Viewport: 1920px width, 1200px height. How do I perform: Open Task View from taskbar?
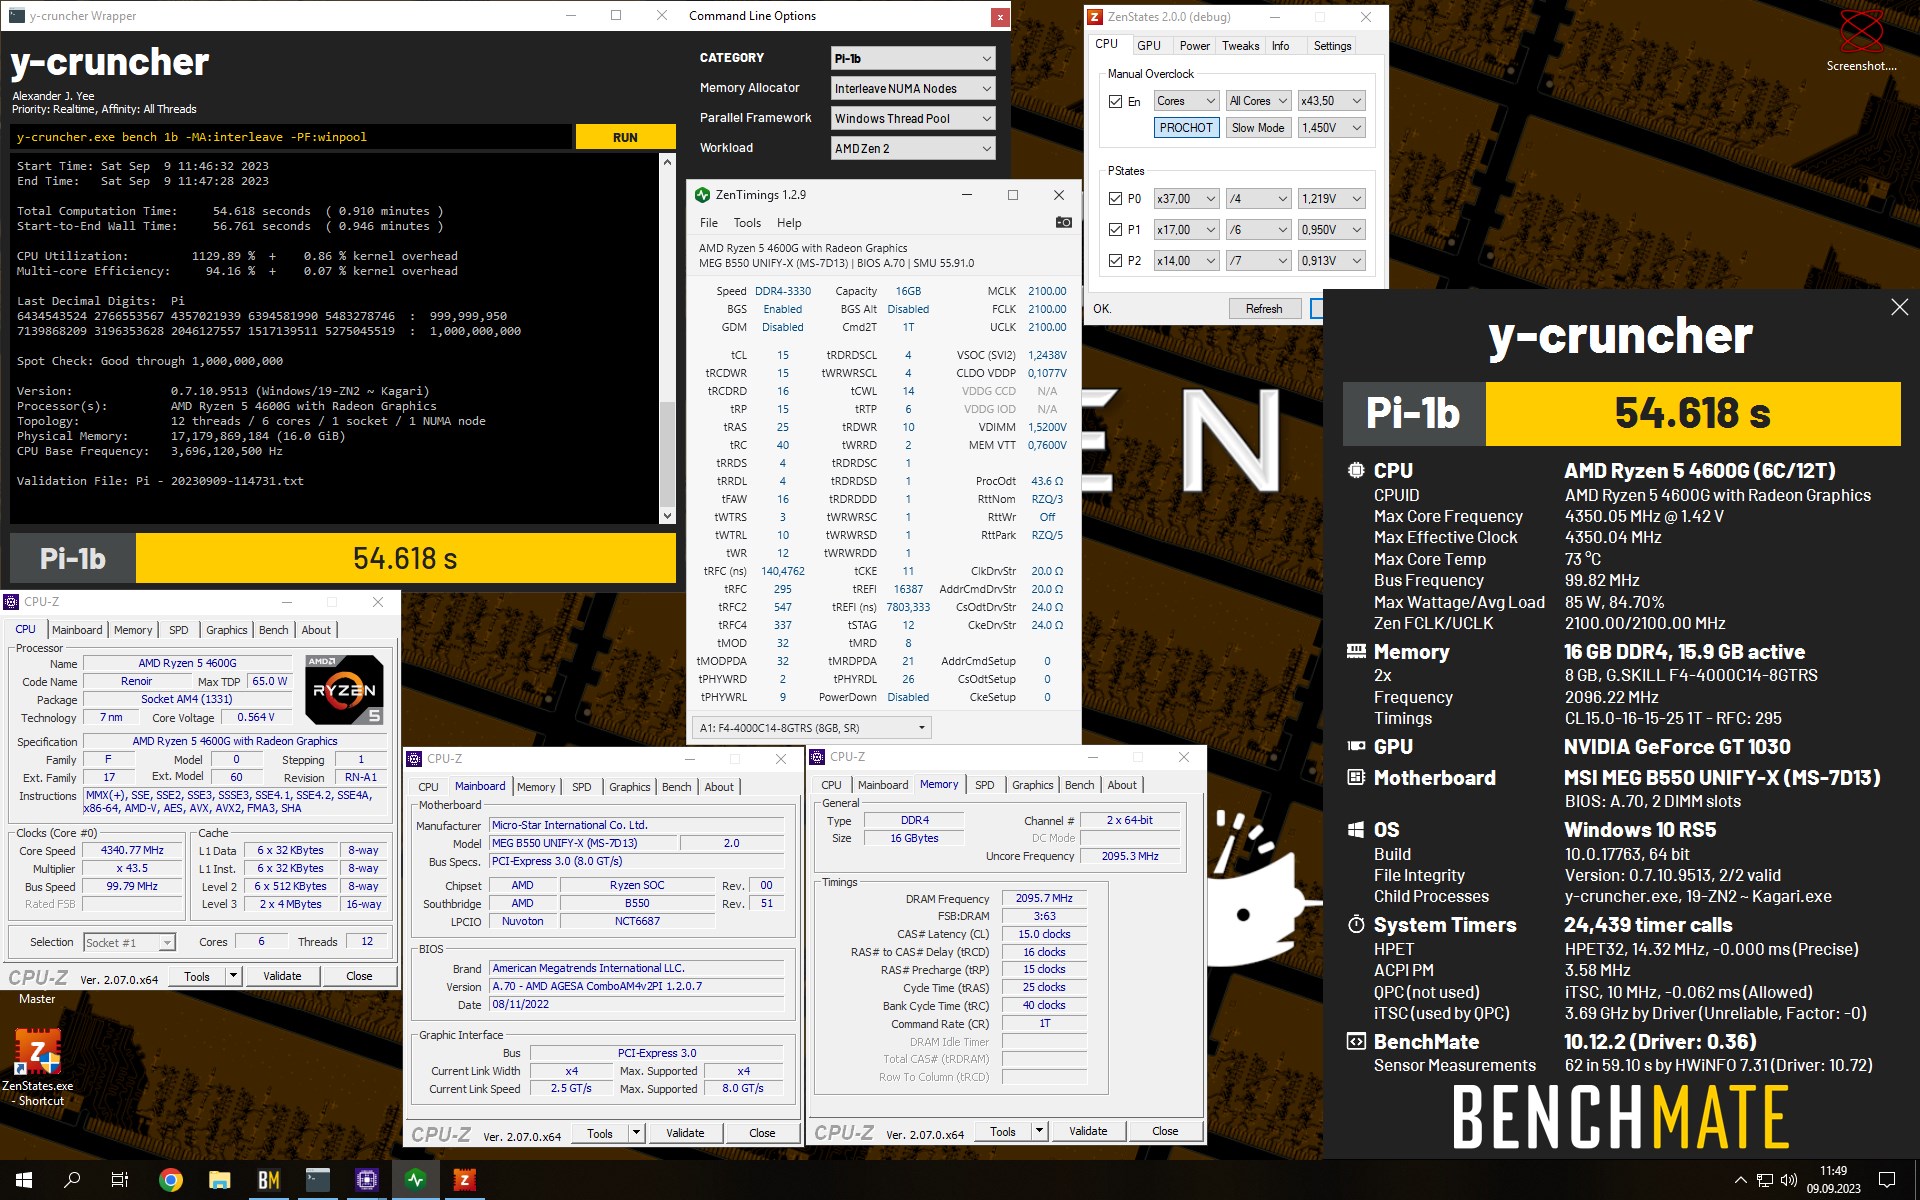click(x=120, y=1180)
